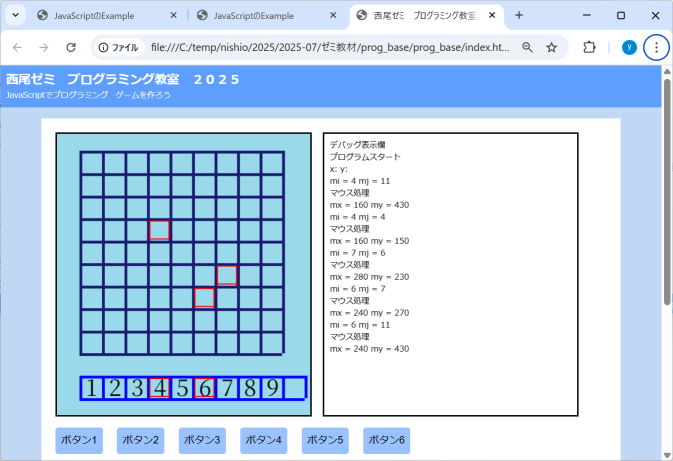Image resolution: width=673 pixels, height=461 pixels.
Task: Click the page scrollbar thumb
Action: click(667, 192)
